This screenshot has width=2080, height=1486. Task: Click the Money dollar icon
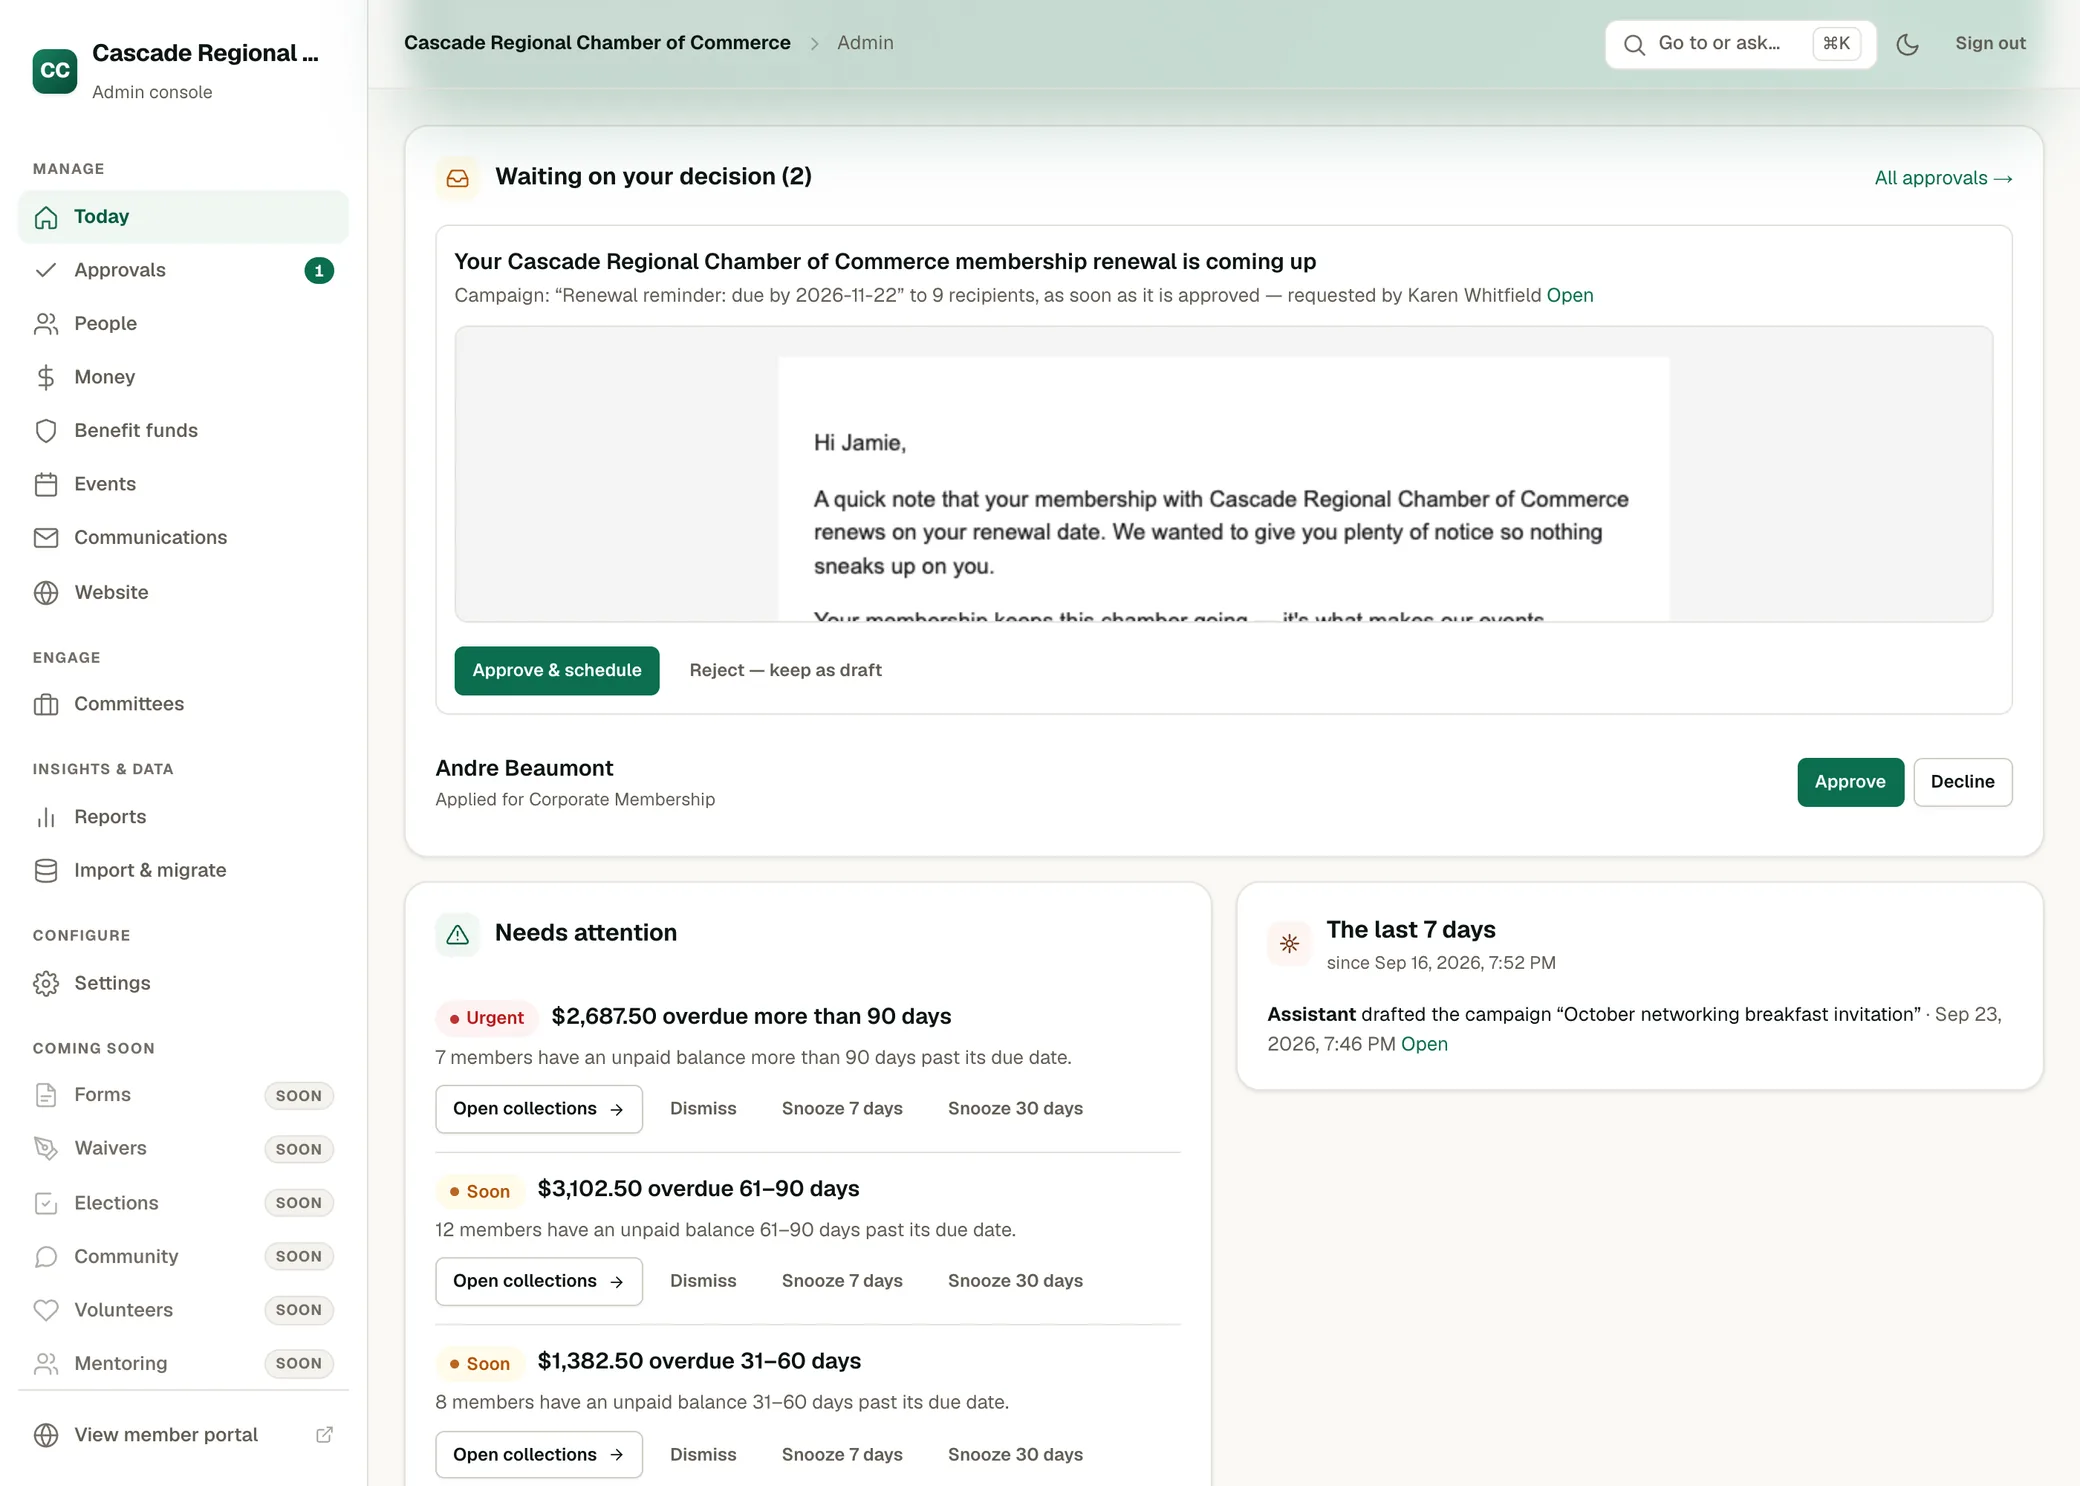click(x=46, y=377)
